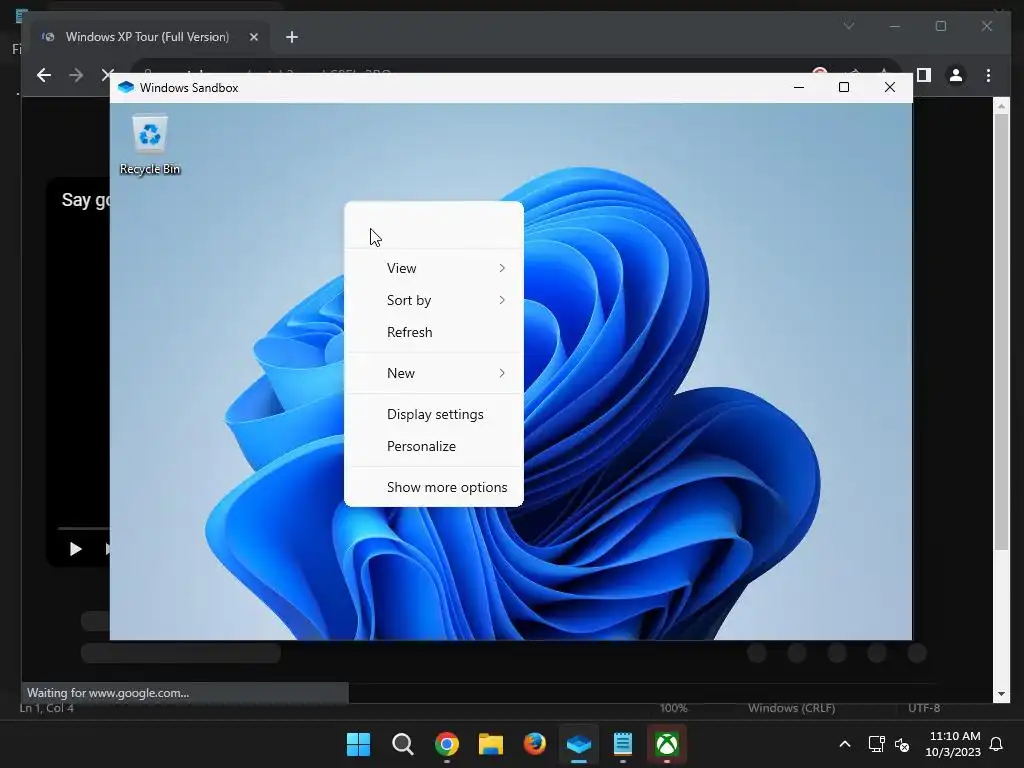Screen dimensions: 1024x768
Task: Open Chrome three-dot menu
Action: (988, 75)
